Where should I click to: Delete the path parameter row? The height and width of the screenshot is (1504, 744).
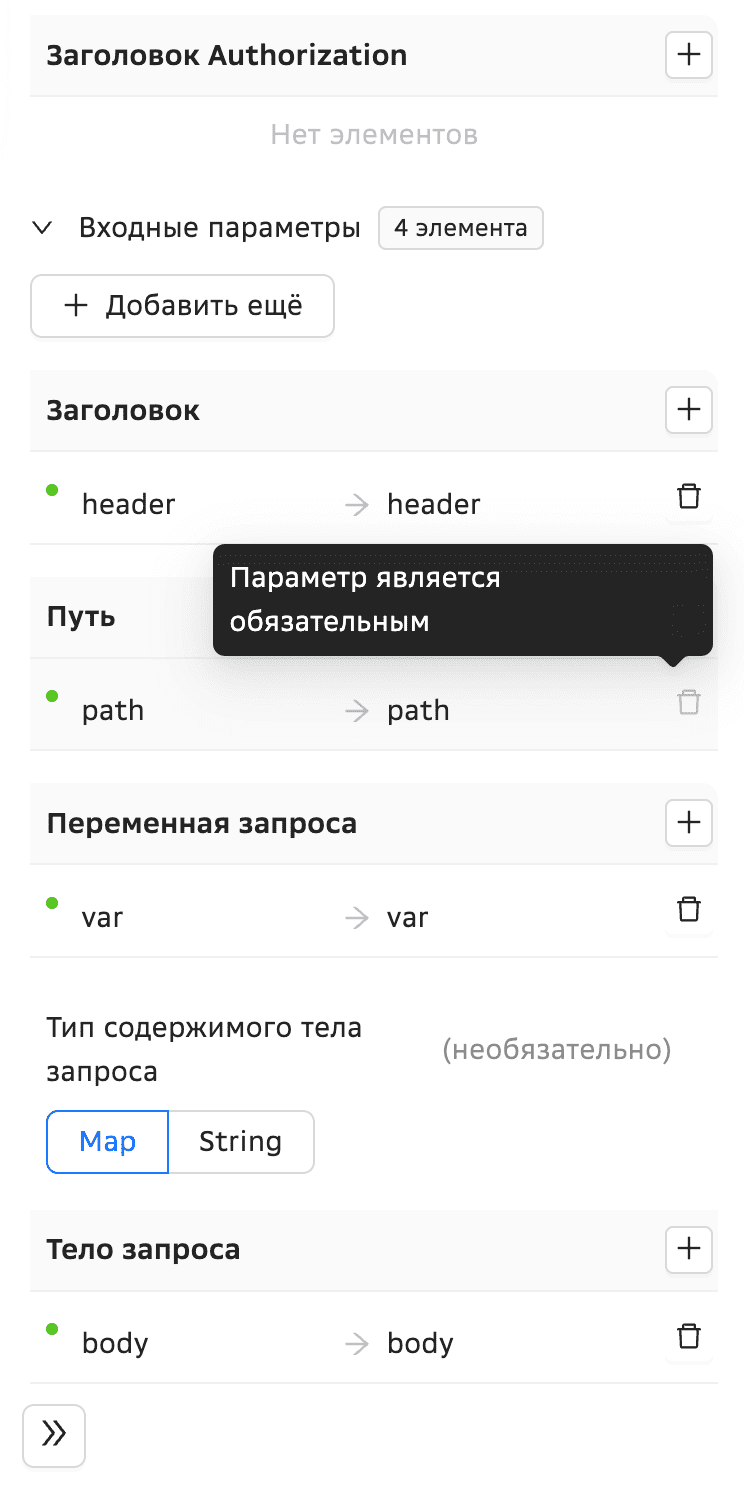click(688, 703)
